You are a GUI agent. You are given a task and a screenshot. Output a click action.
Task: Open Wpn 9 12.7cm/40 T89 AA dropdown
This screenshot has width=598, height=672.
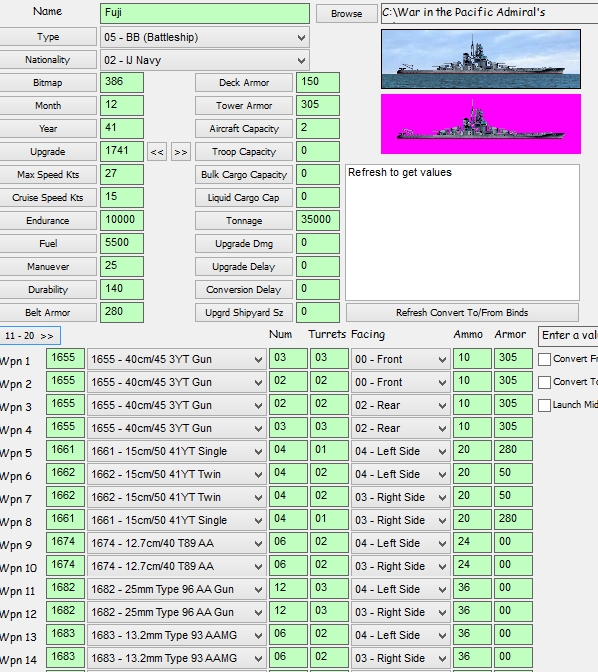pos(177,543)
